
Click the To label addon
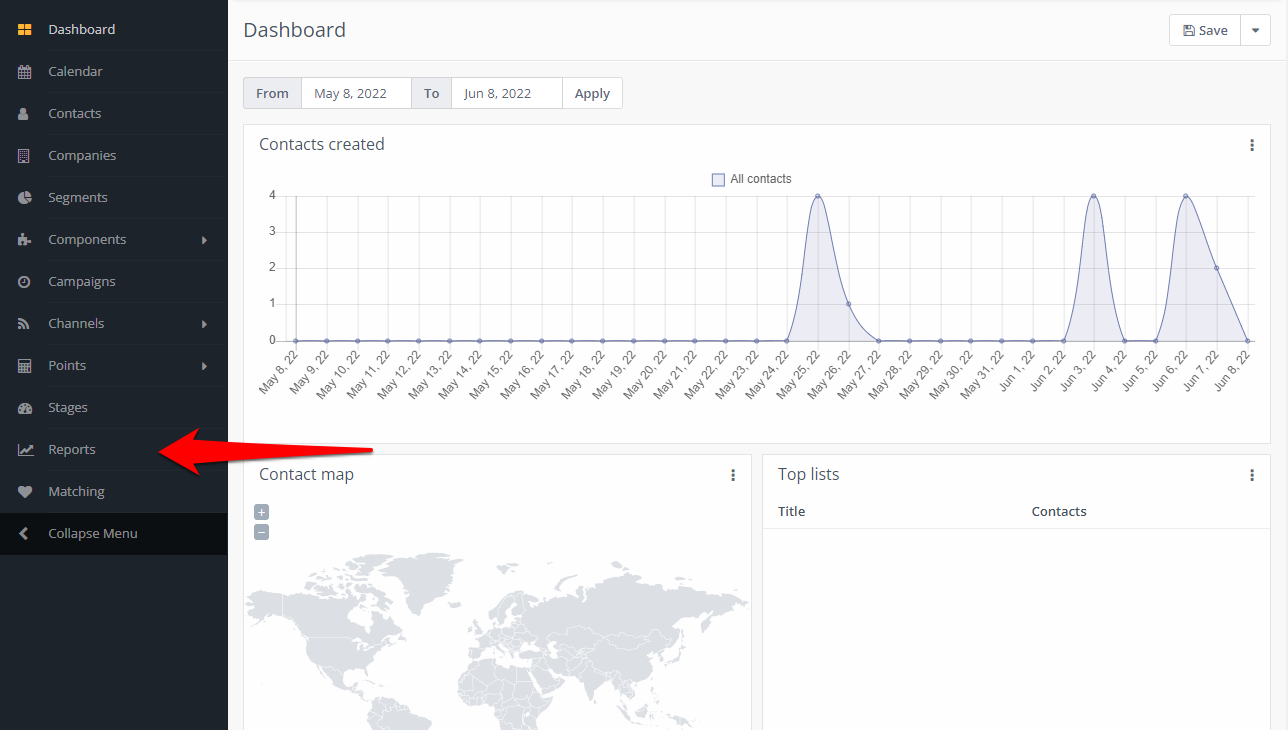(x=432, y=93)
